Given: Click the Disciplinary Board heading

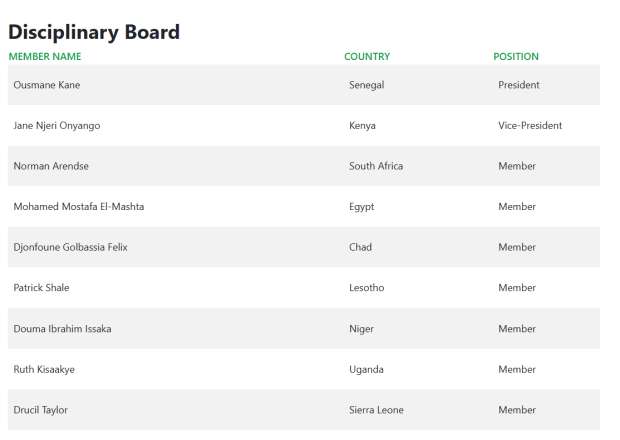Looking at the screenshot, I should [x=94, y=32].
